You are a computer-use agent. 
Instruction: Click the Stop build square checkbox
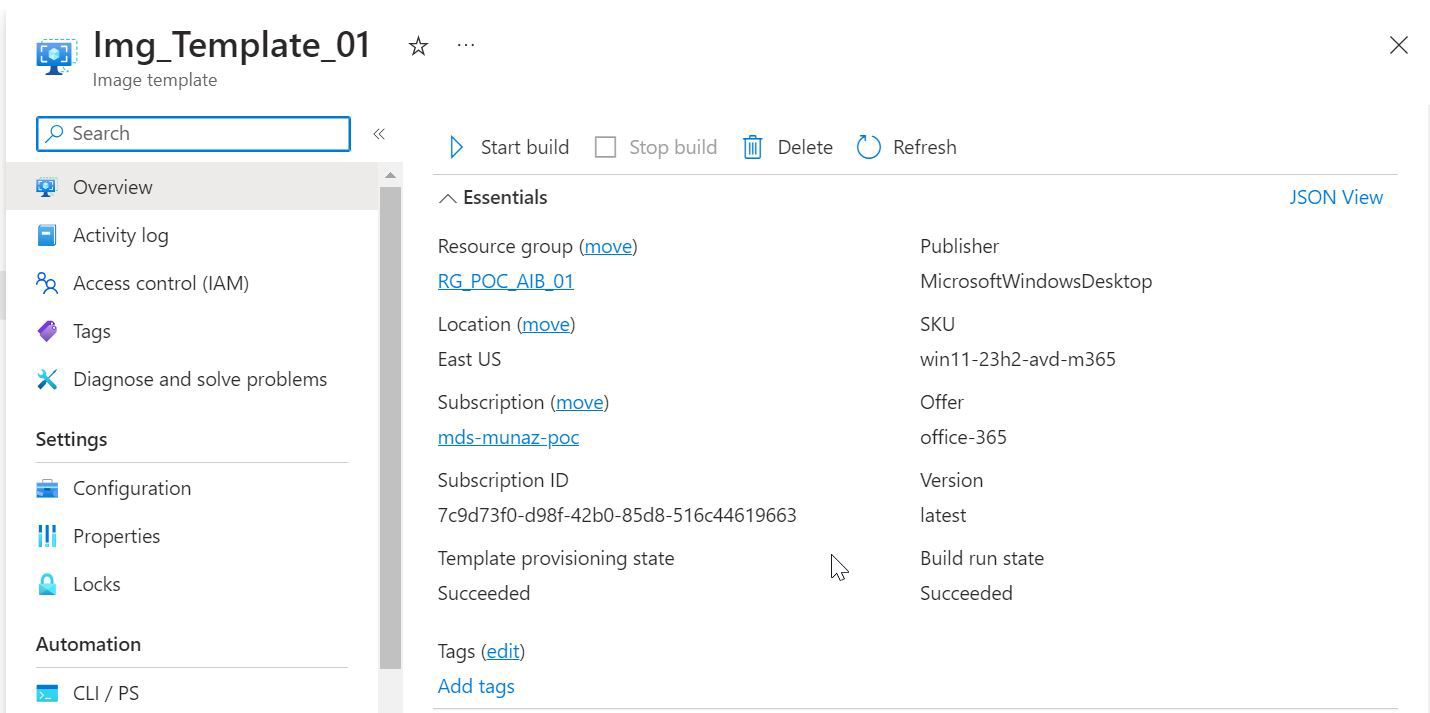pyautogui.click(x=605, y=147)
